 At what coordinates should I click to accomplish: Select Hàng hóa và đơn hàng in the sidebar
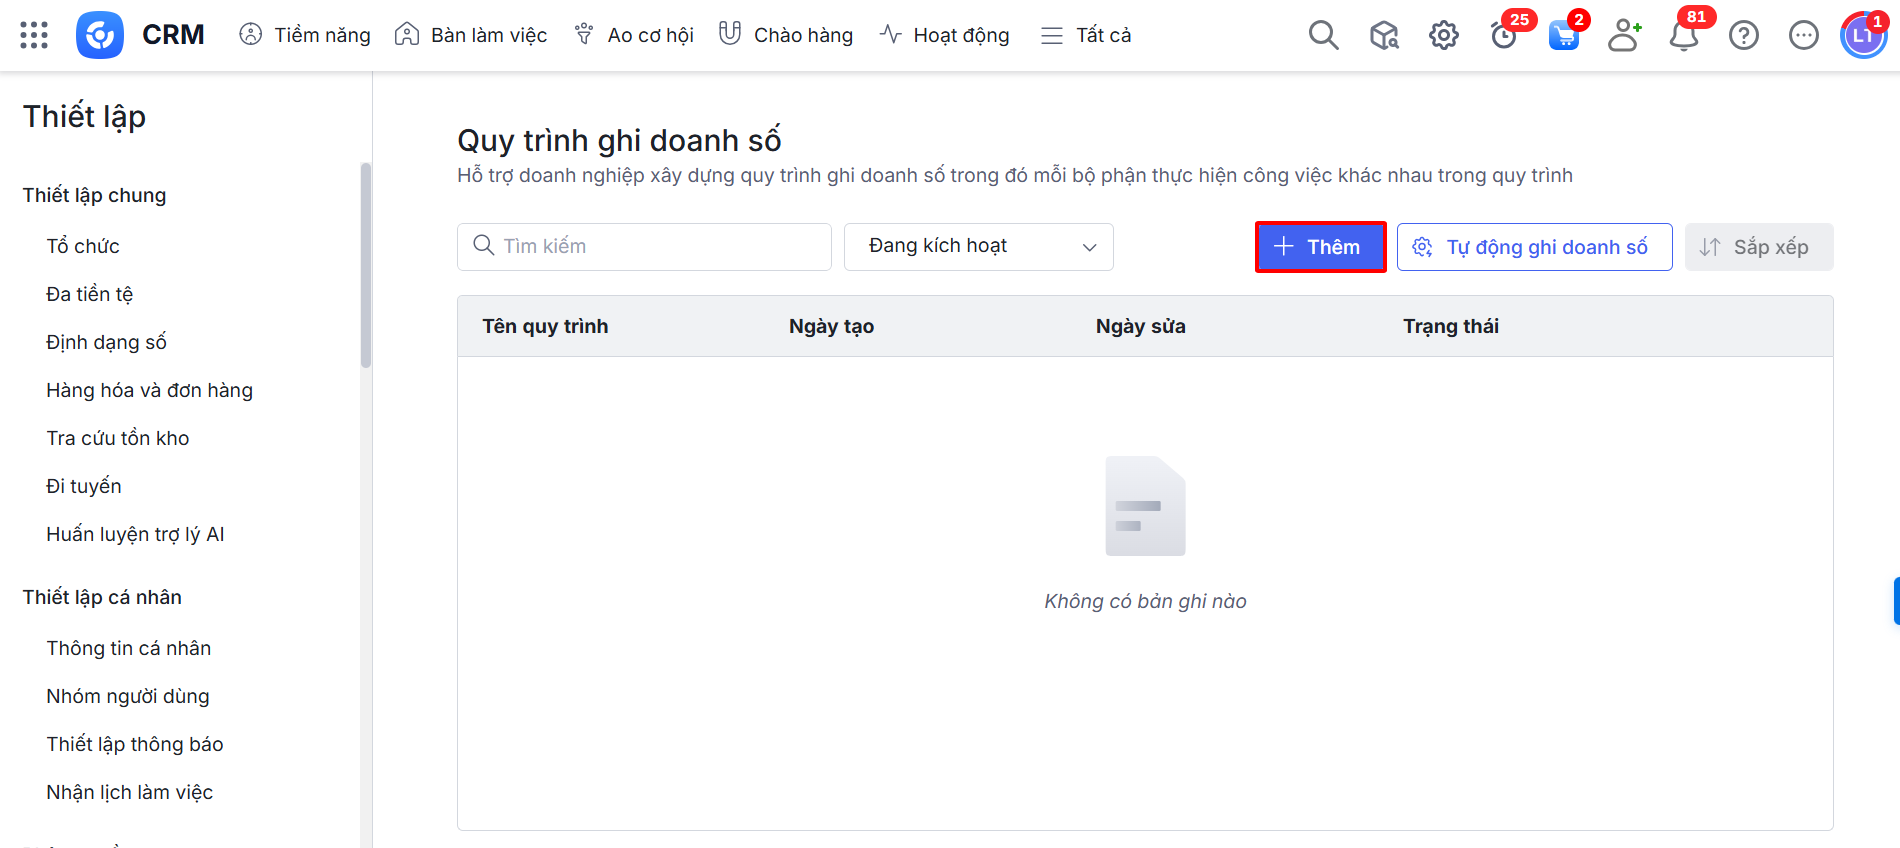(x=149, y=390)
